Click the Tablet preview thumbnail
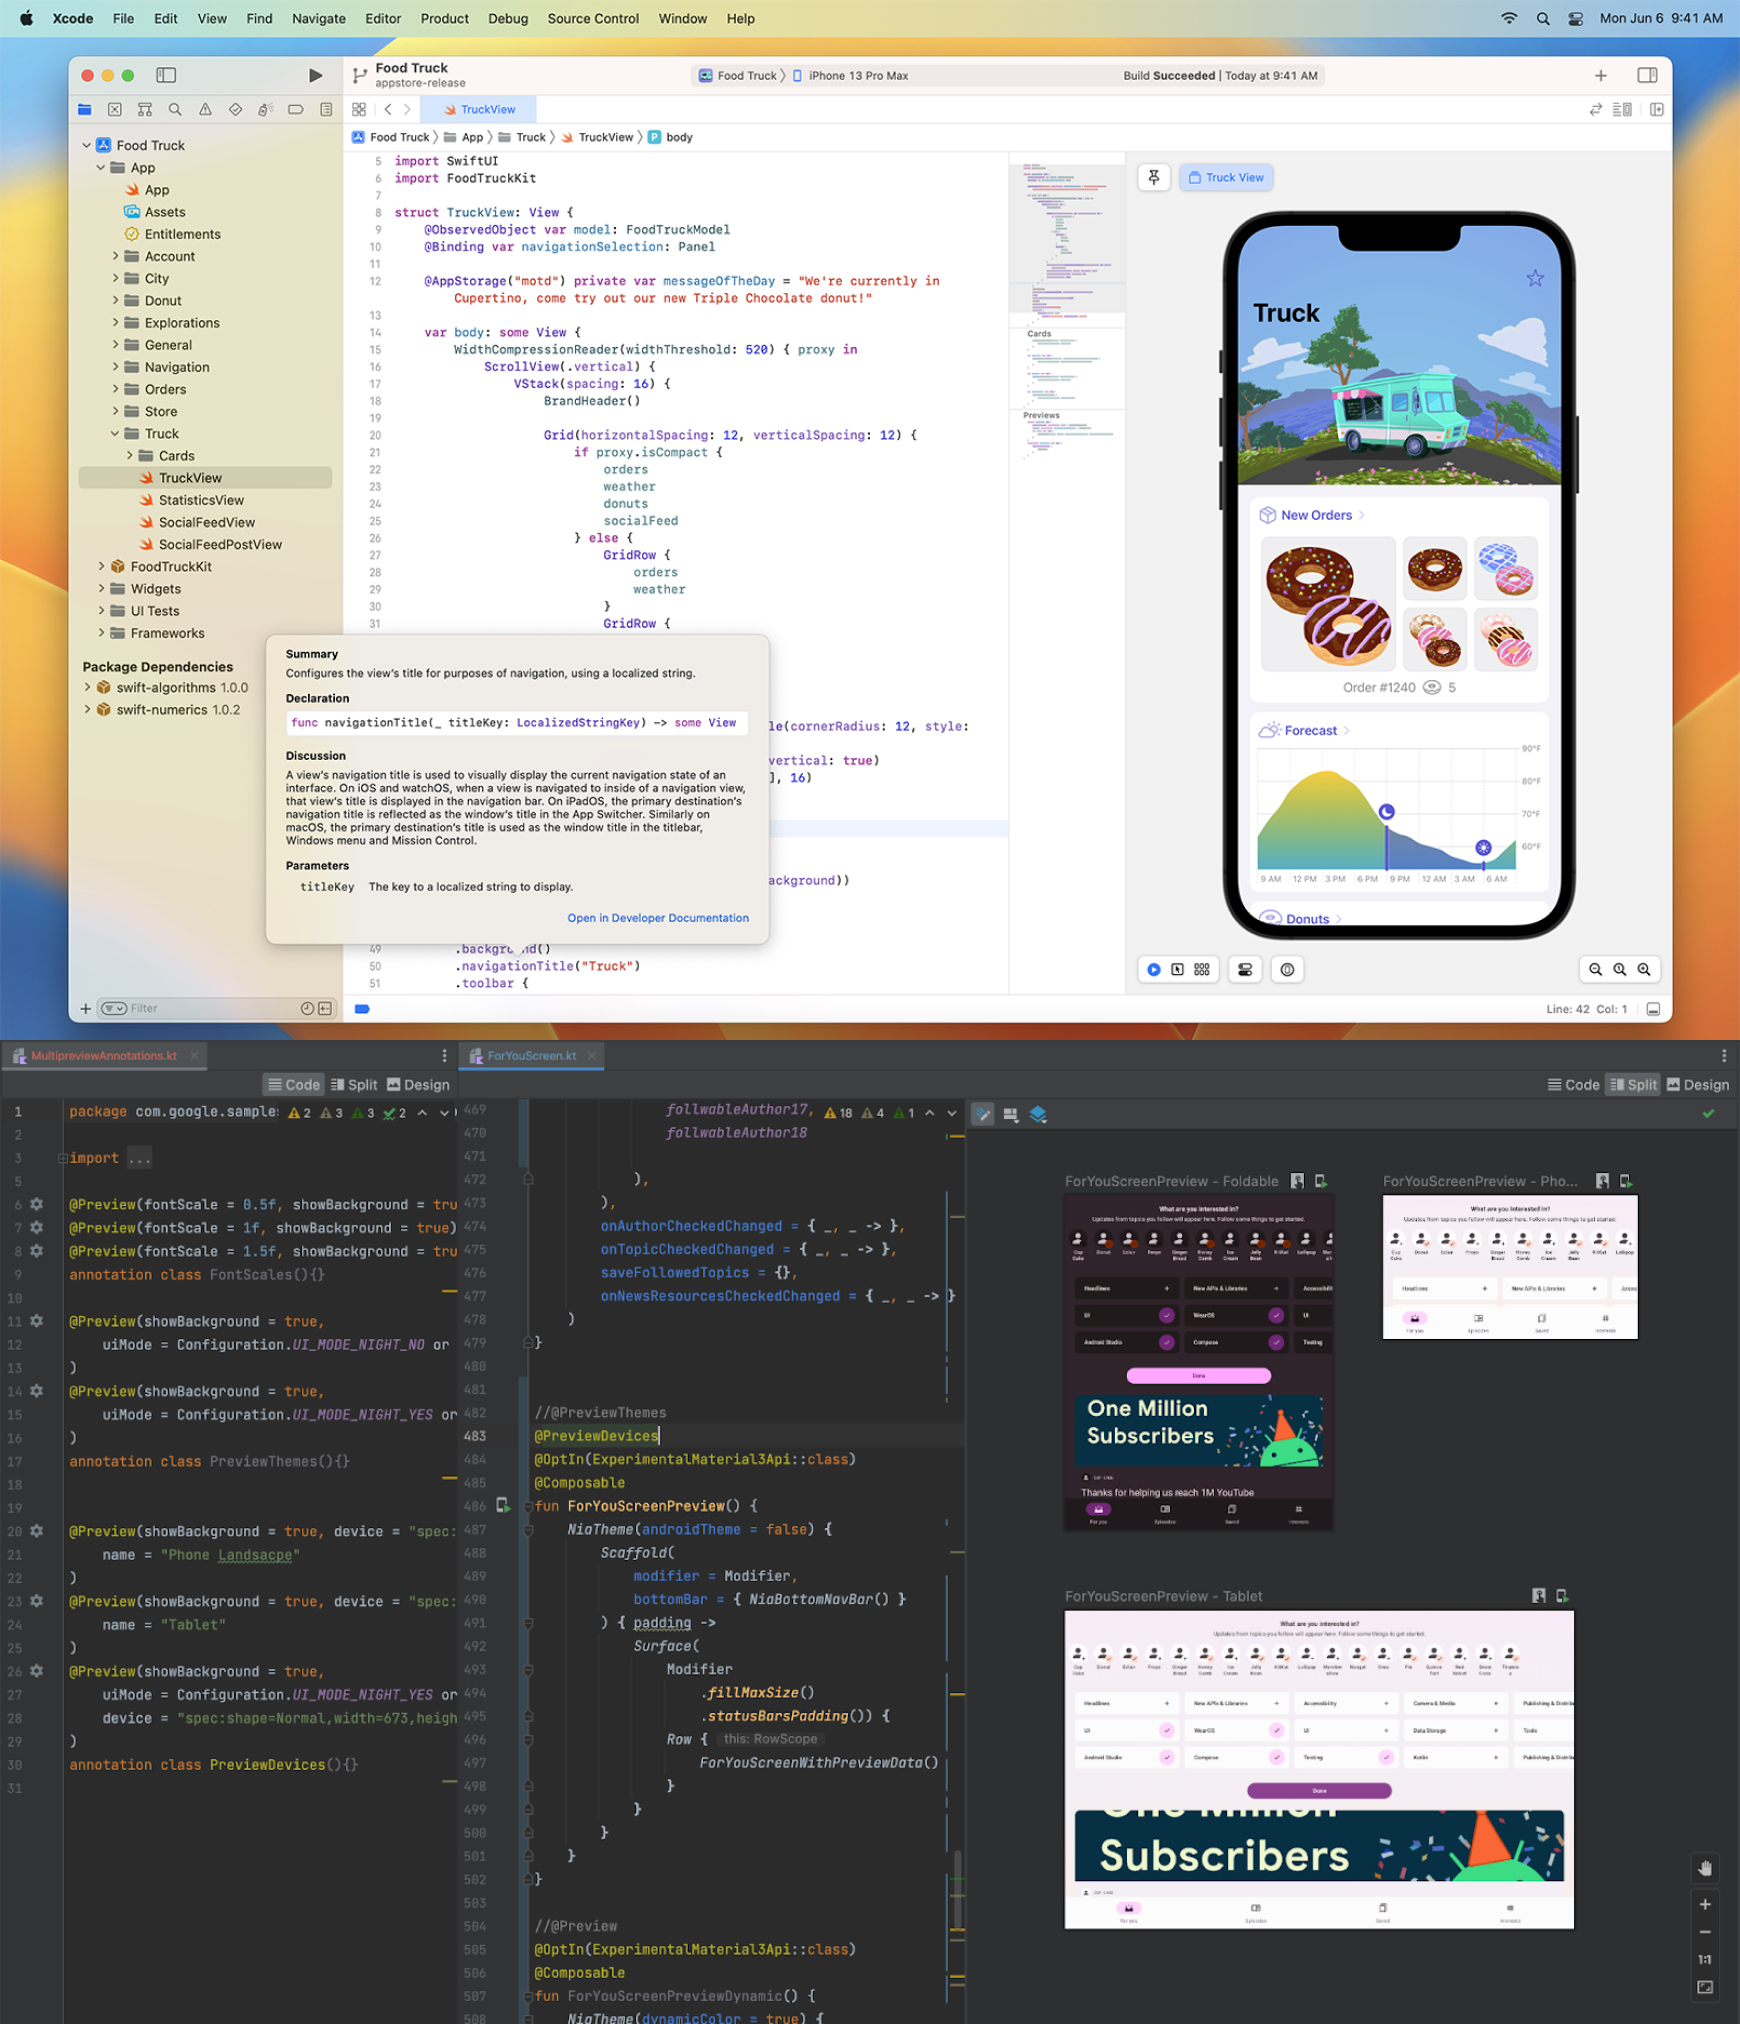1740x2024 pixels. (1319, 1769)
